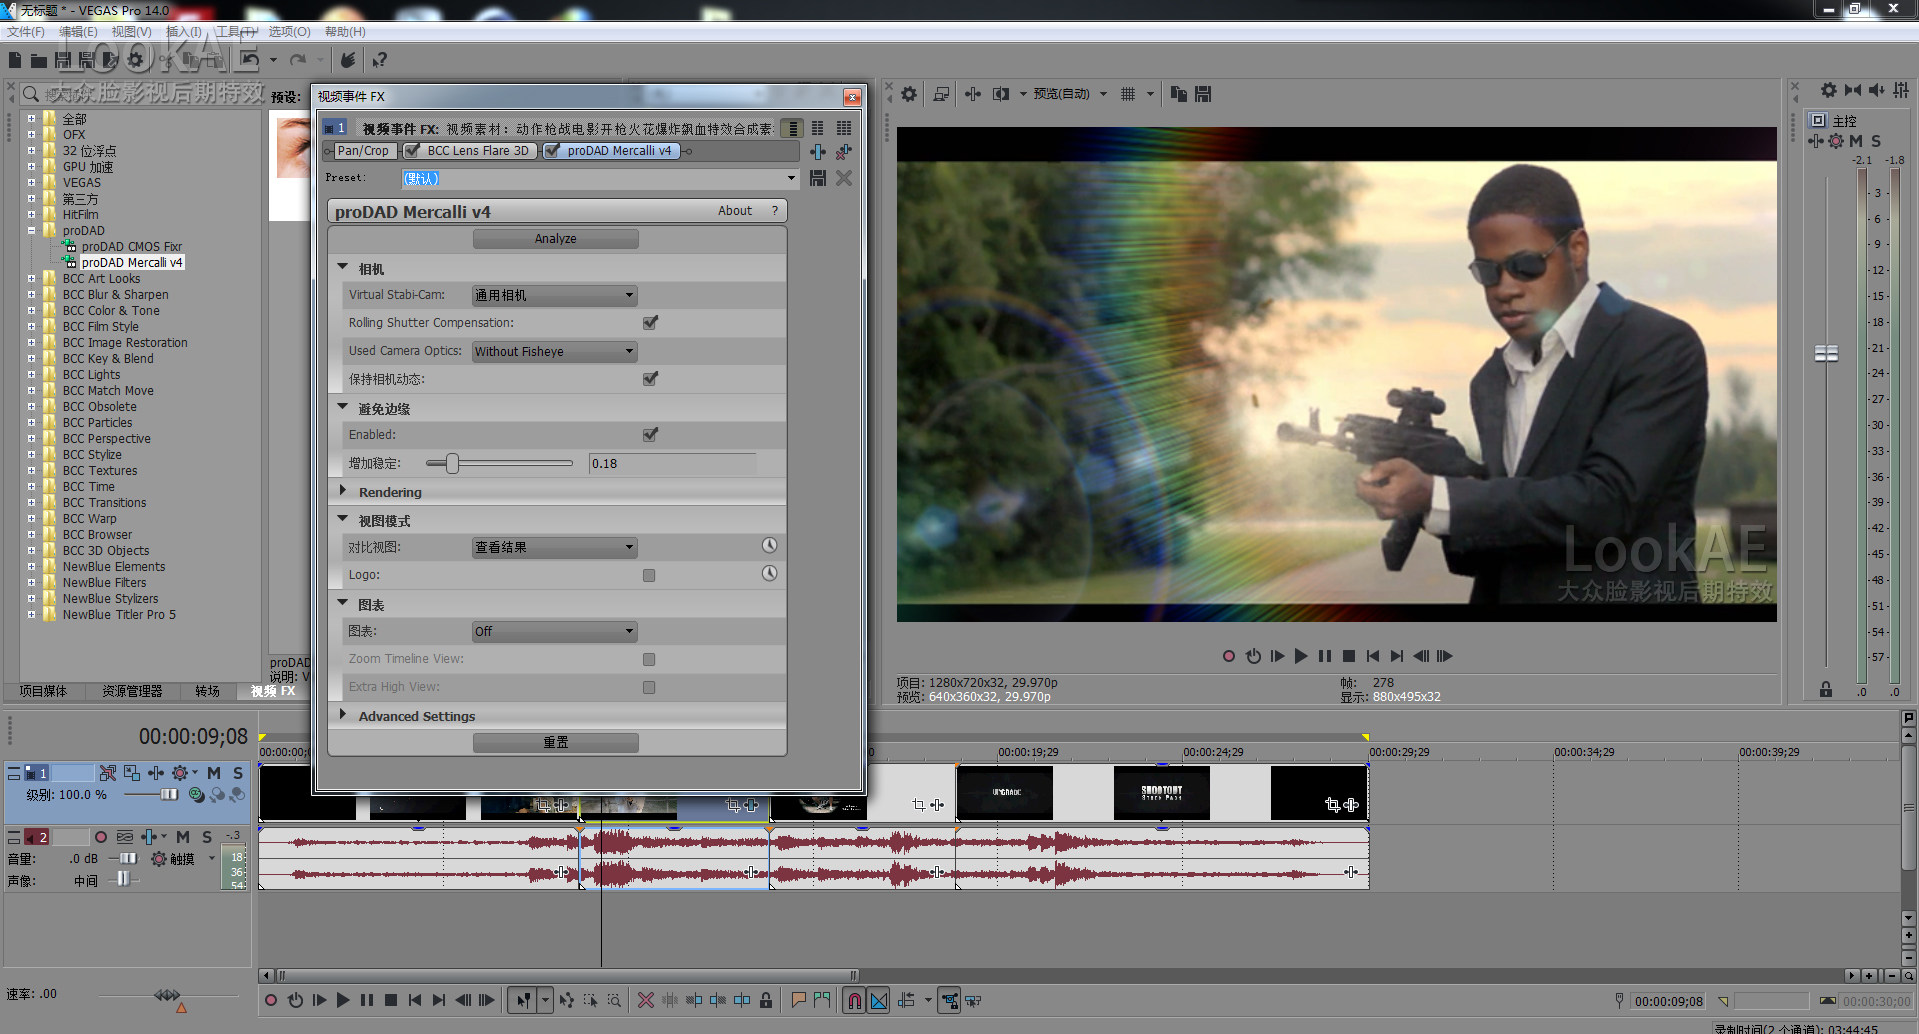1919x1034 pixels.
Task: Open the Preset dropdown in the FX window
Action: [x=791, y=178]
